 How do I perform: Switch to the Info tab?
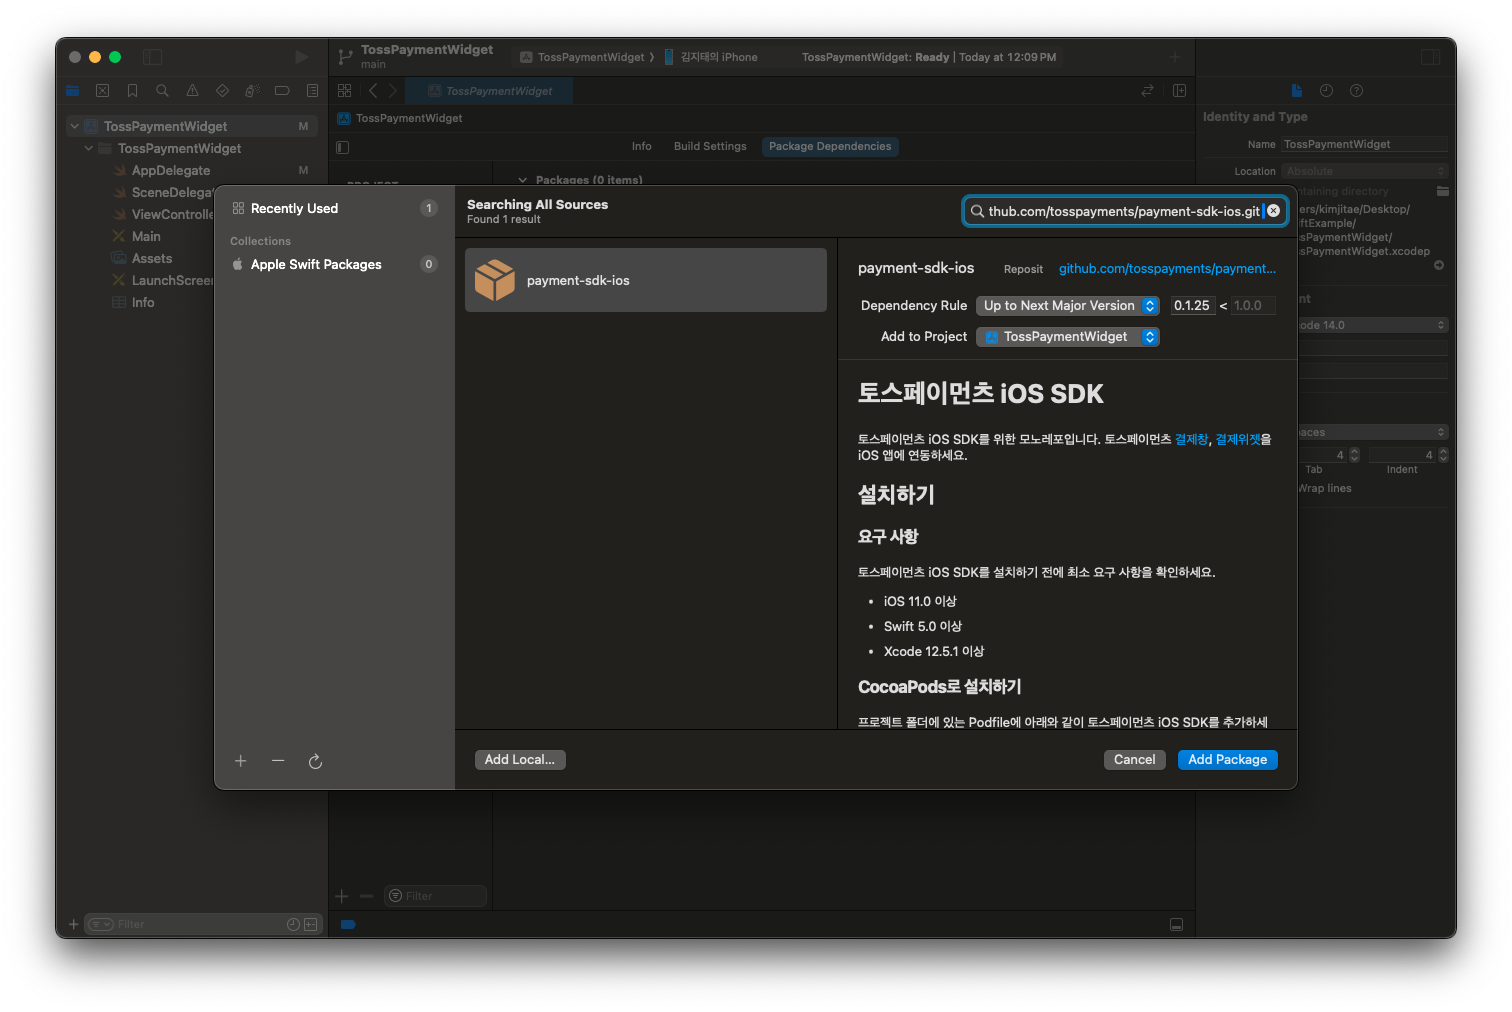[641, 146]
